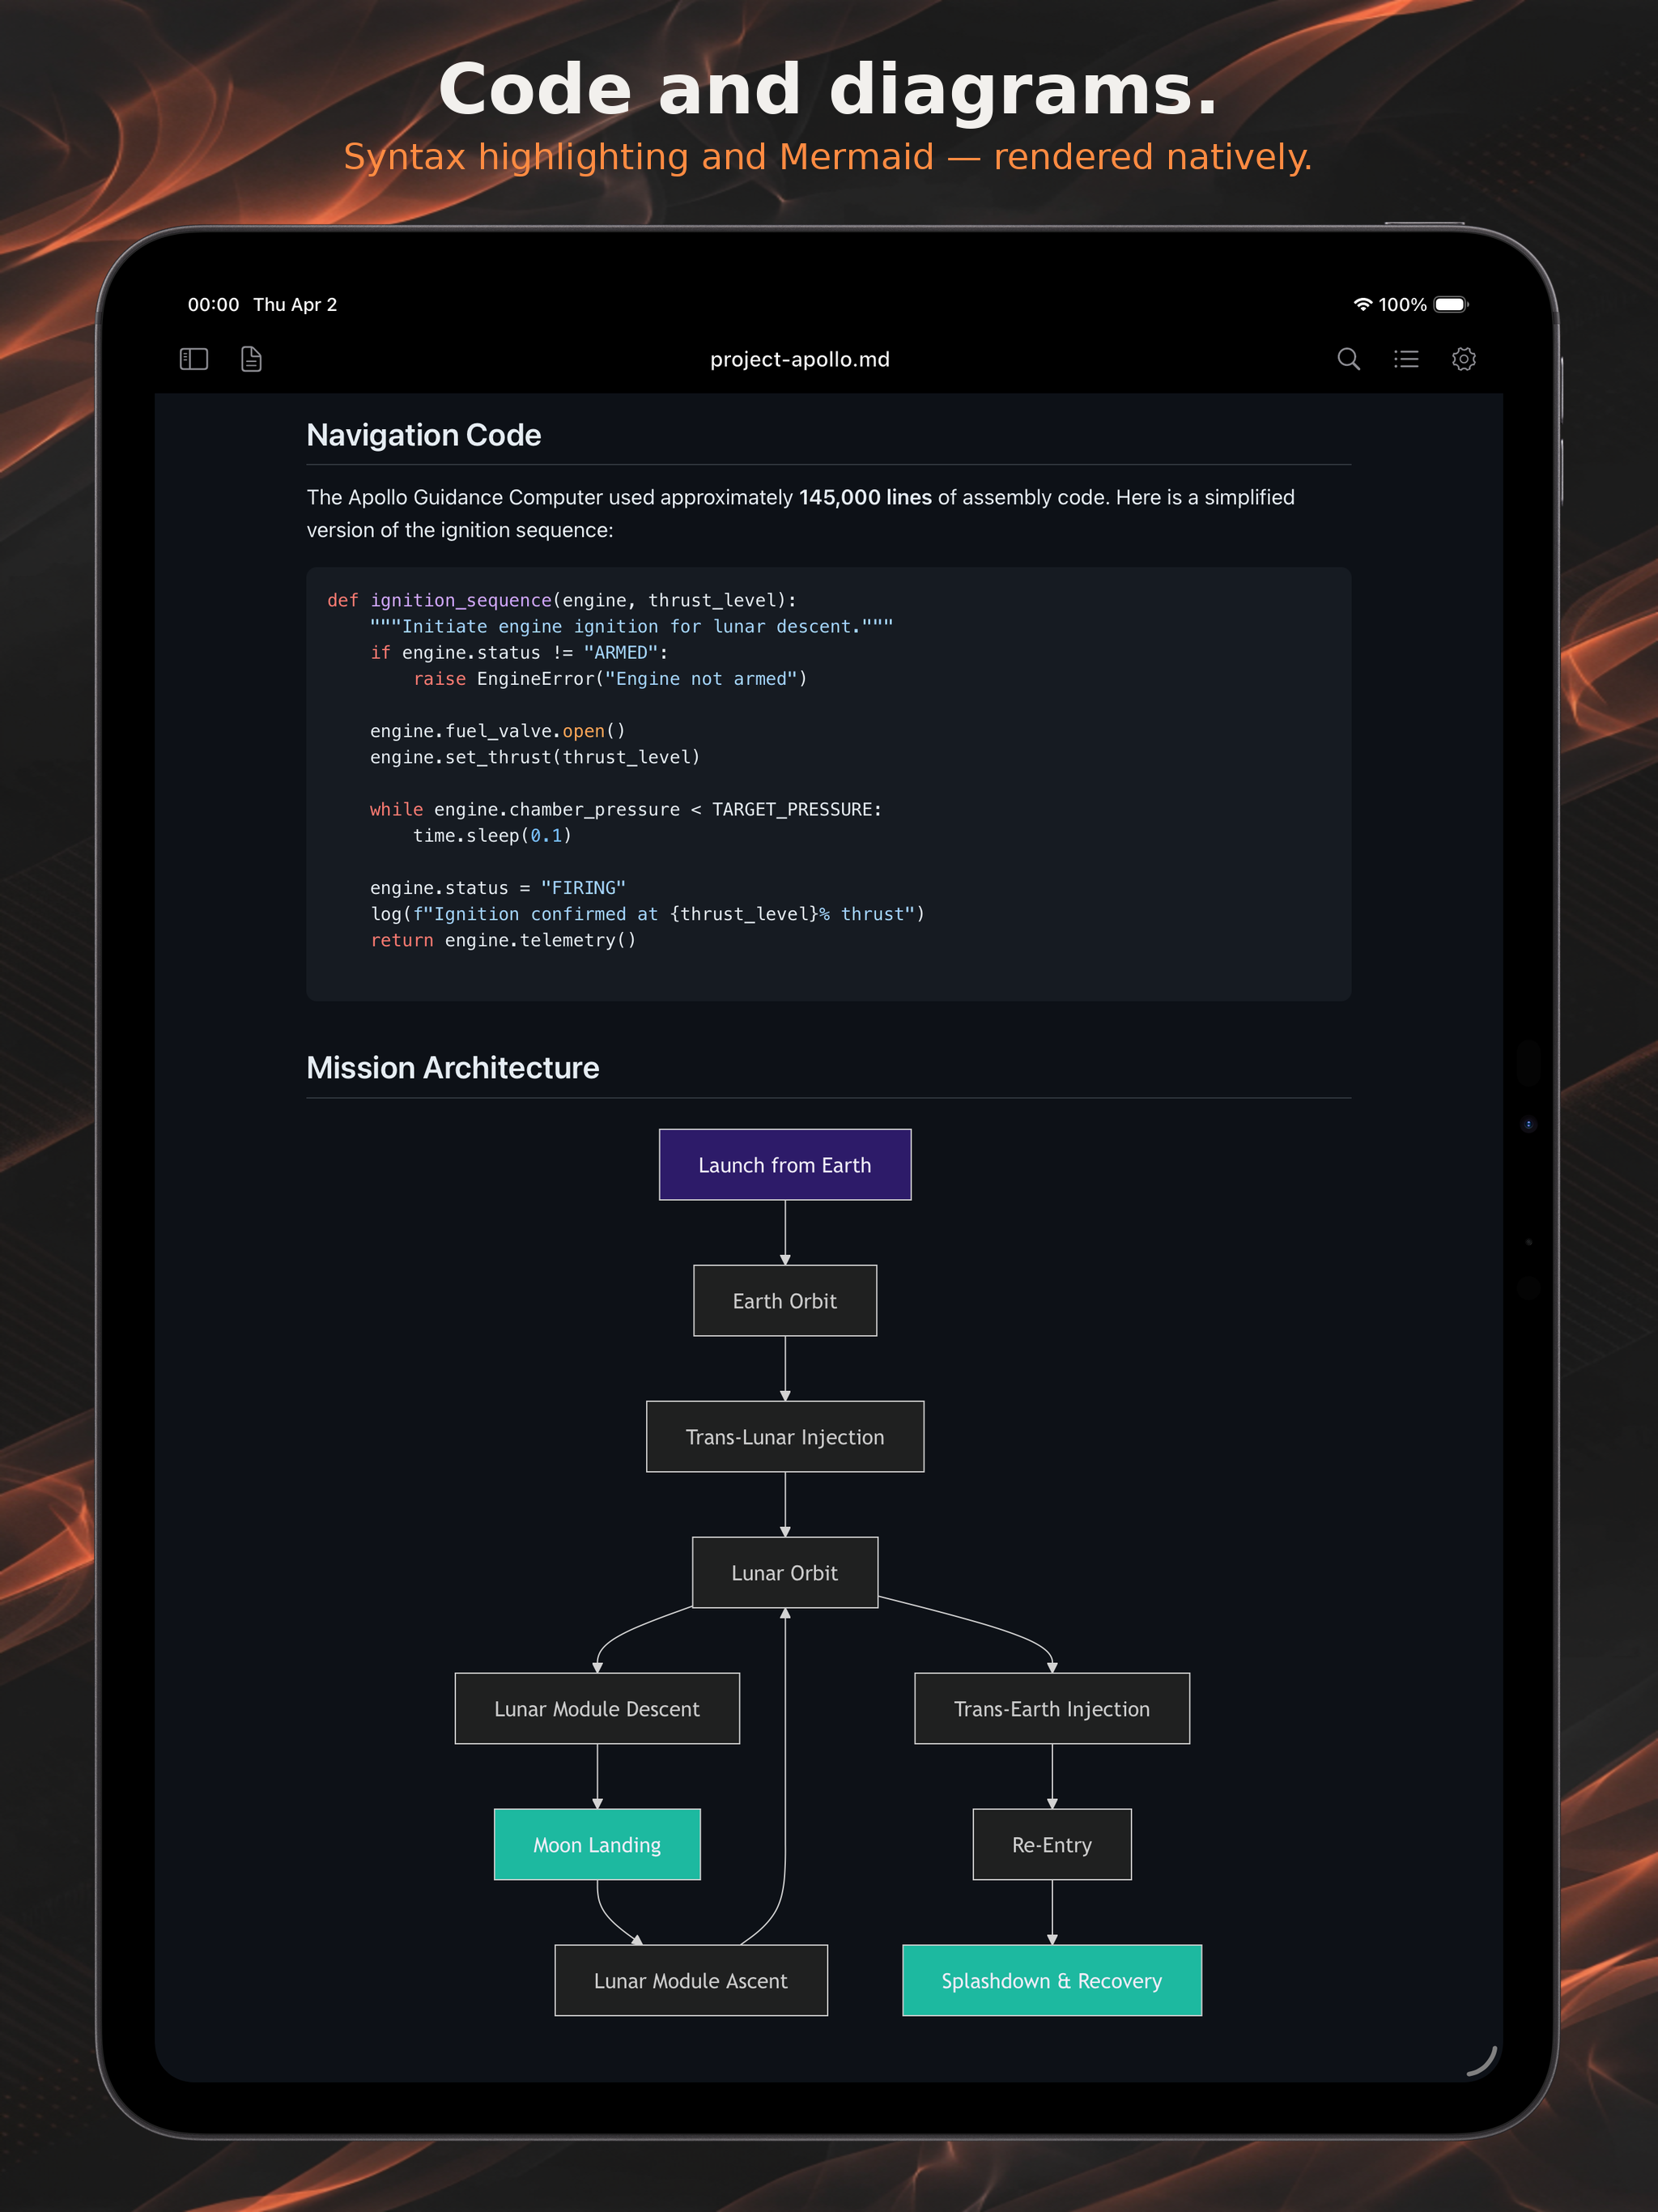This screenshot has height=2212, width=1658.
Task: Show table of contents list icon
Action: click(x=1406, y=359)
